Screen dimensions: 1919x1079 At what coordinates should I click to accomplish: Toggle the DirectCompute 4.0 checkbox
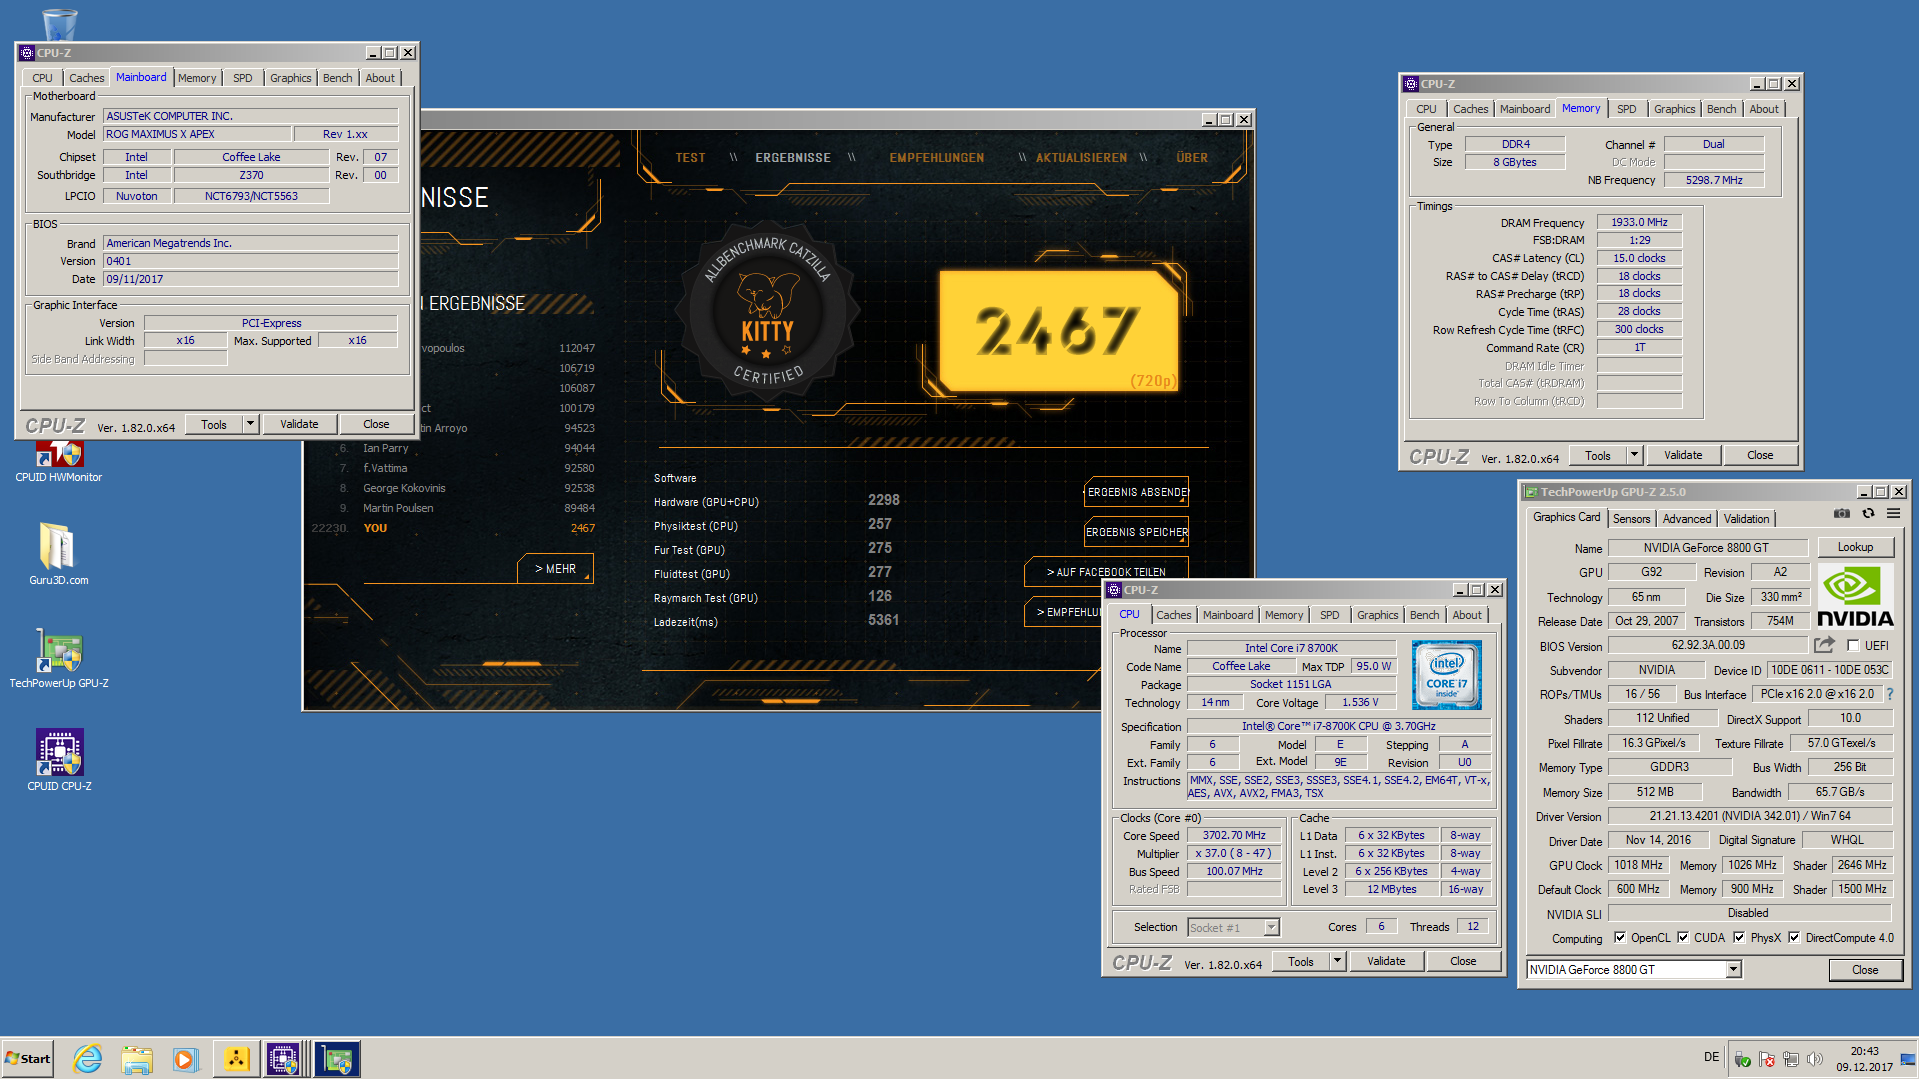pos(1794,938)
